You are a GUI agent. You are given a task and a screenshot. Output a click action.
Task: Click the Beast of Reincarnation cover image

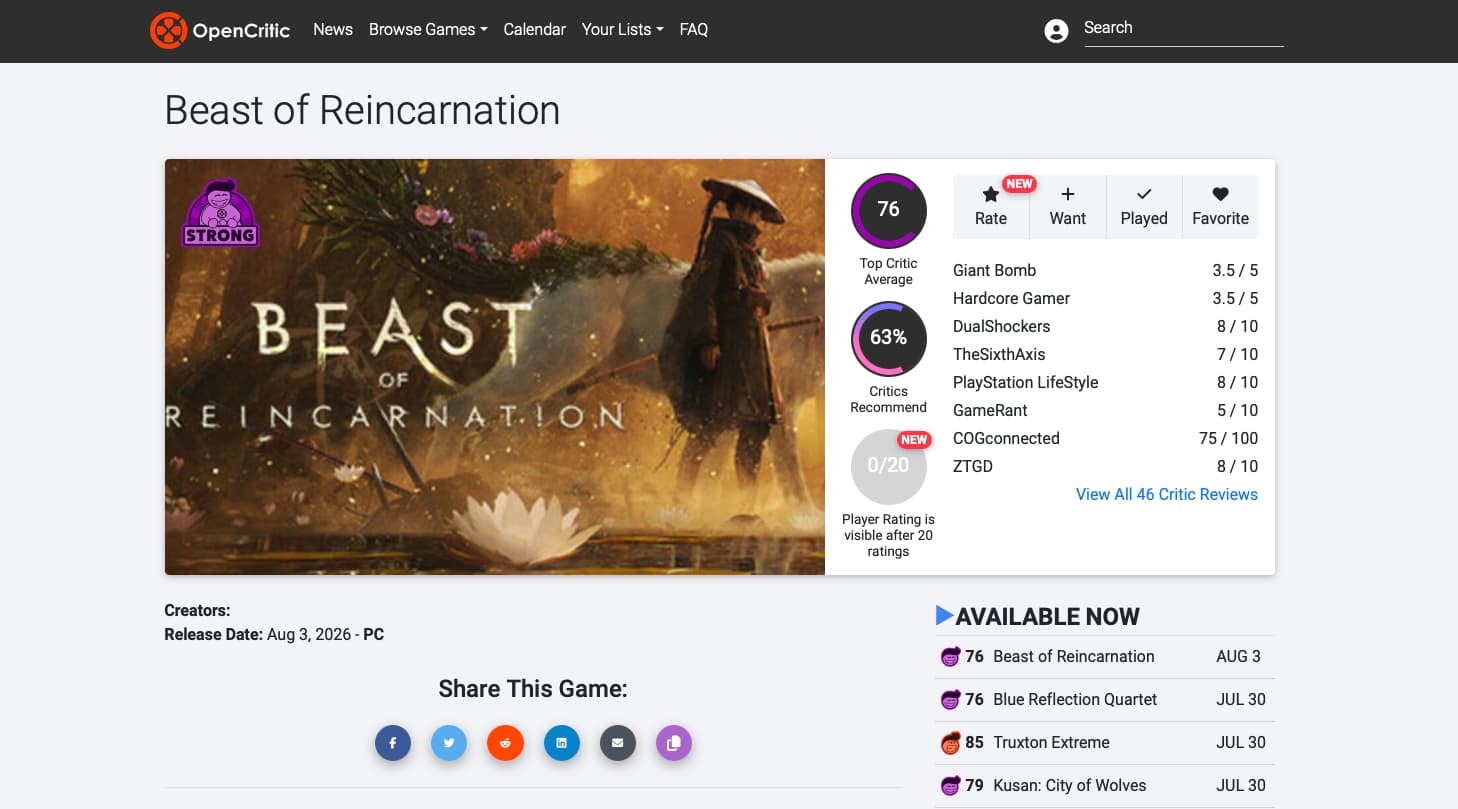[x=495, y=367]
